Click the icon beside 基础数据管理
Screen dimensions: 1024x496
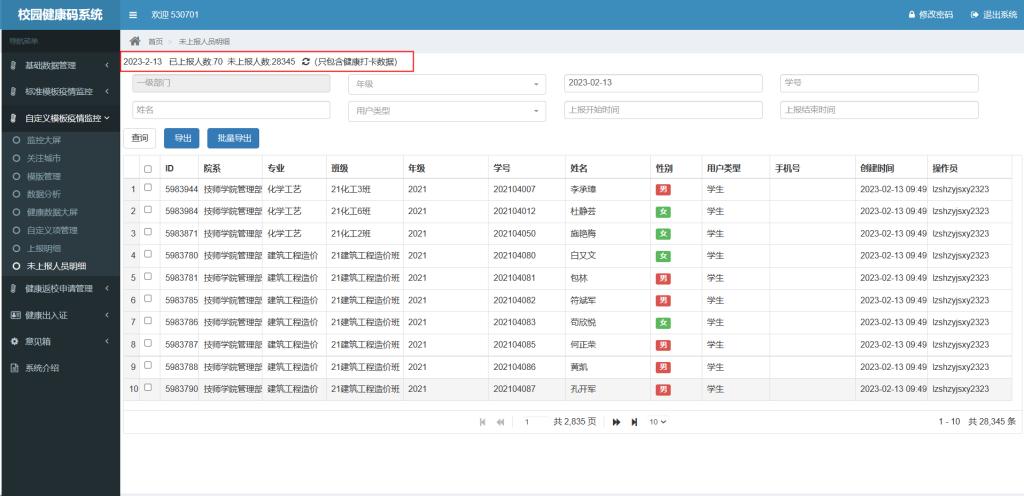tap(14, 65)
